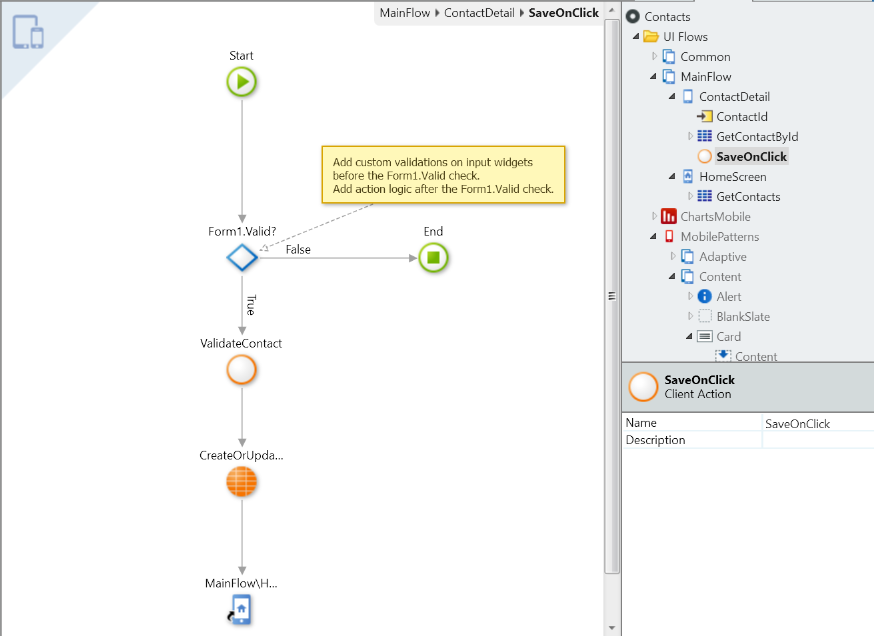Expand the Adaptive node
This screenshot has width=874, height=636.
click(x=673, y=256)
